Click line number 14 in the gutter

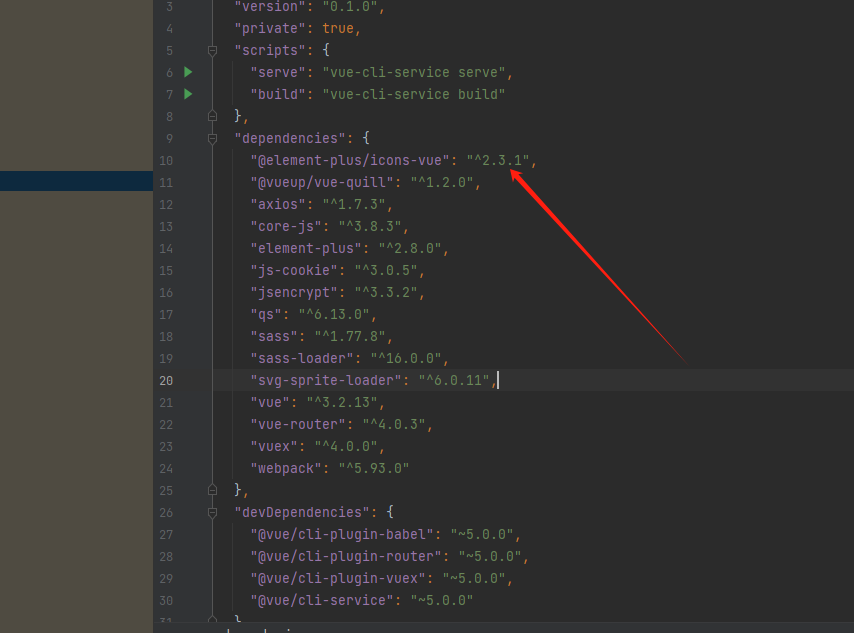point(166,249)
